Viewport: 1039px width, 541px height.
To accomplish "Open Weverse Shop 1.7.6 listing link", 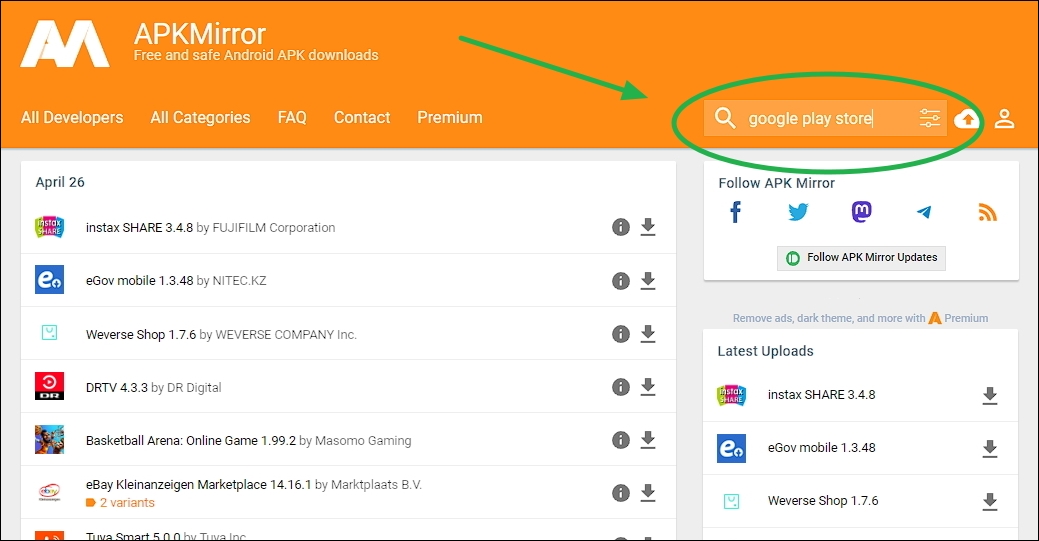I will [x=140, y=335].
